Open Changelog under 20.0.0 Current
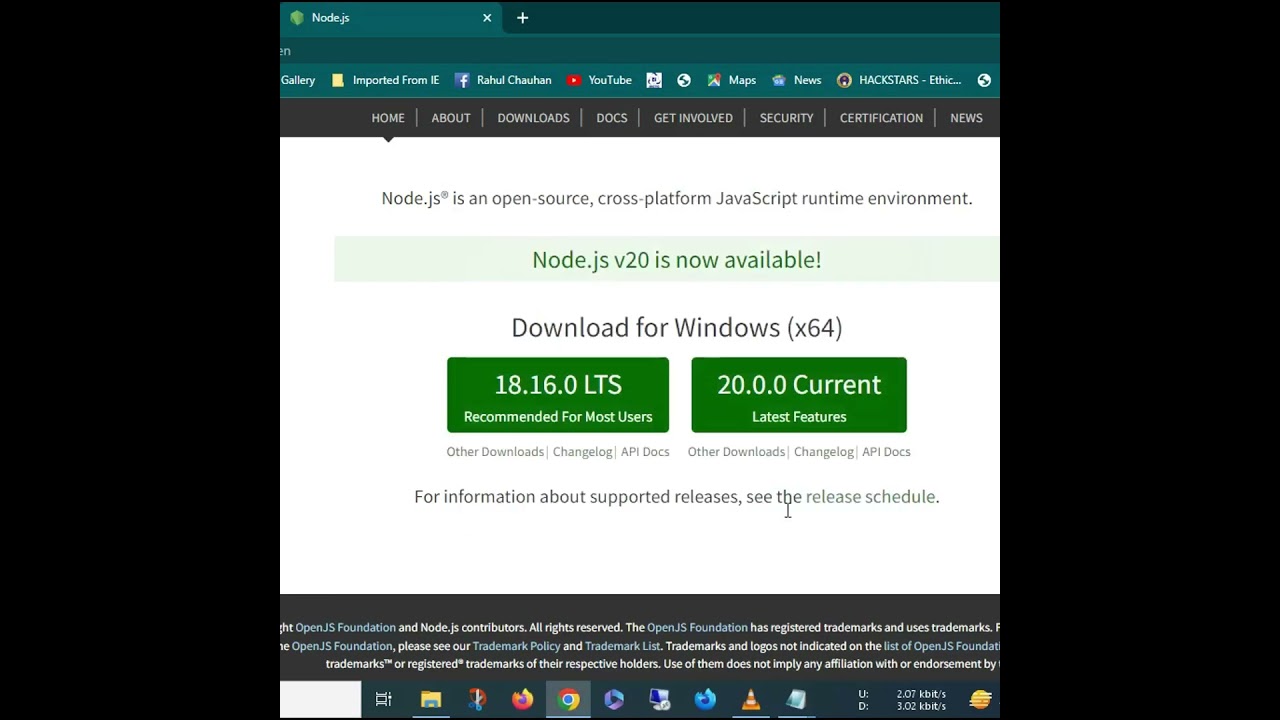This screenshot has height=720, width=1280. (823, 452)
